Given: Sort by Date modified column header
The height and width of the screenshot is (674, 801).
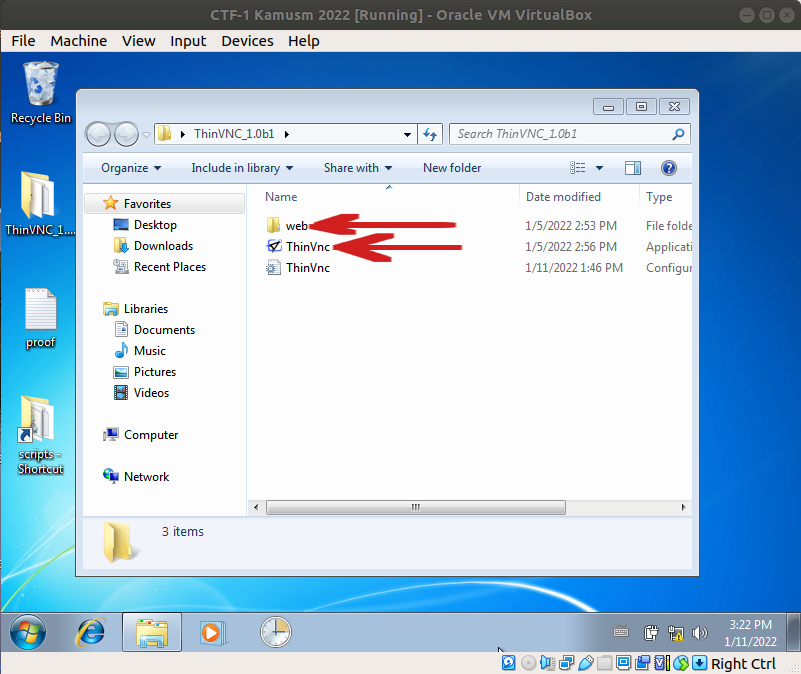Looking at the screenshot, I should point(563,197).
